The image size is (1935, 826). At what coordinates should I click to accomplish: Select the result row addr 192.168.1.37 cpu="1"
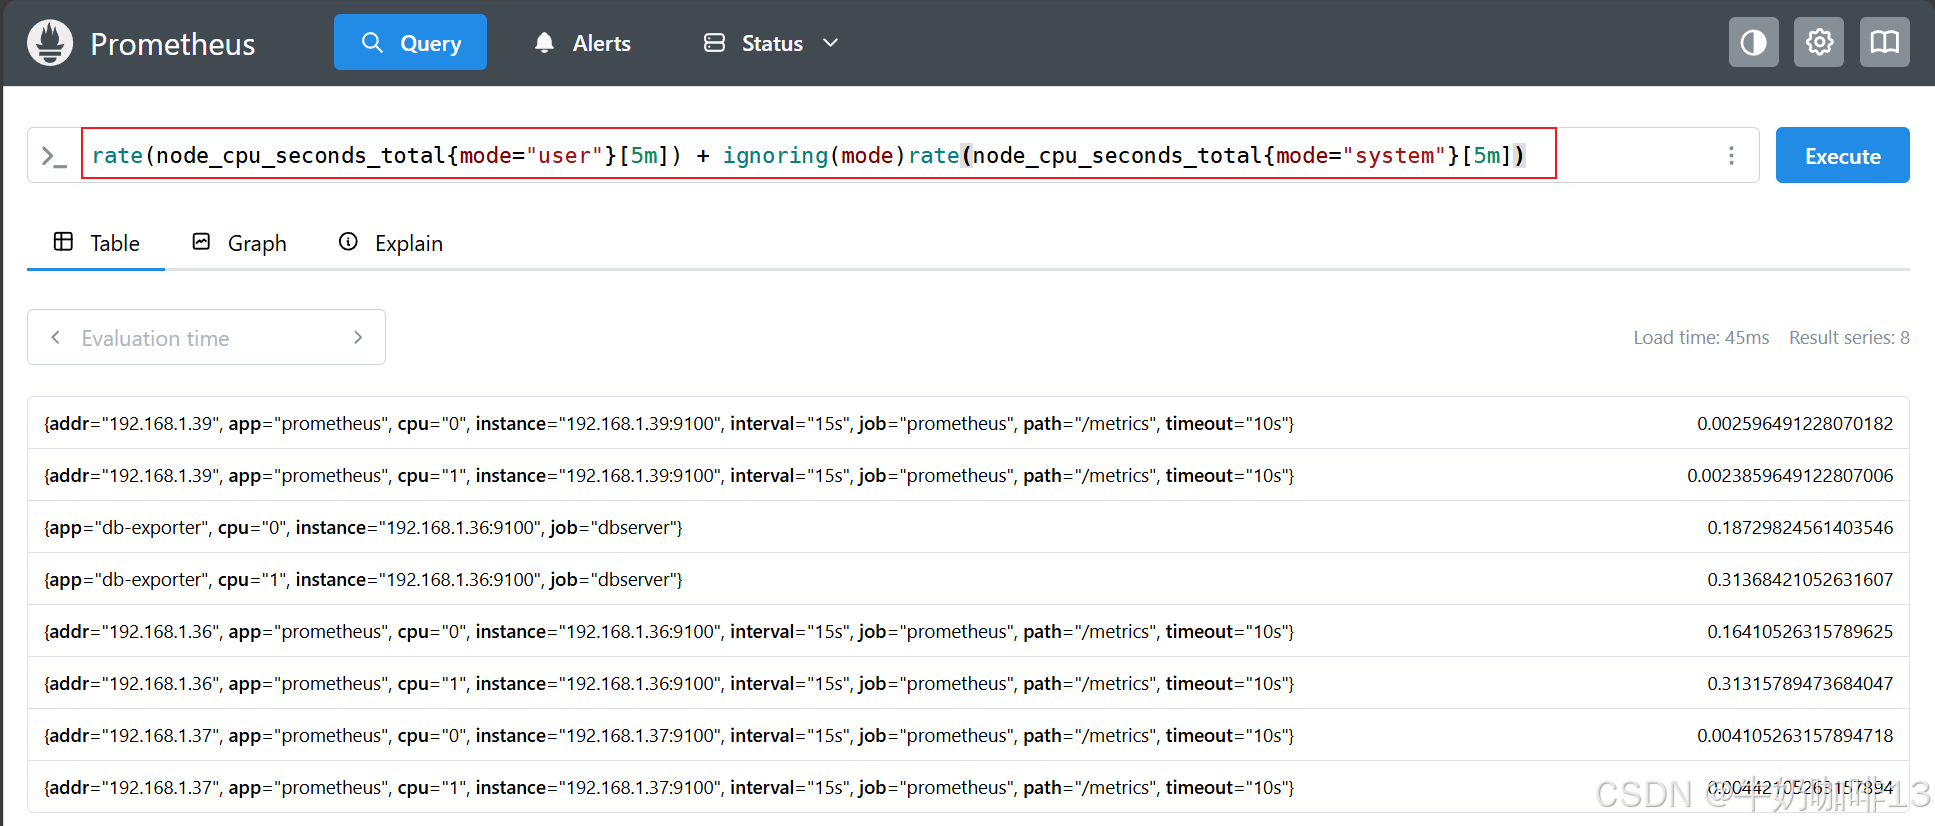(968, 787)
